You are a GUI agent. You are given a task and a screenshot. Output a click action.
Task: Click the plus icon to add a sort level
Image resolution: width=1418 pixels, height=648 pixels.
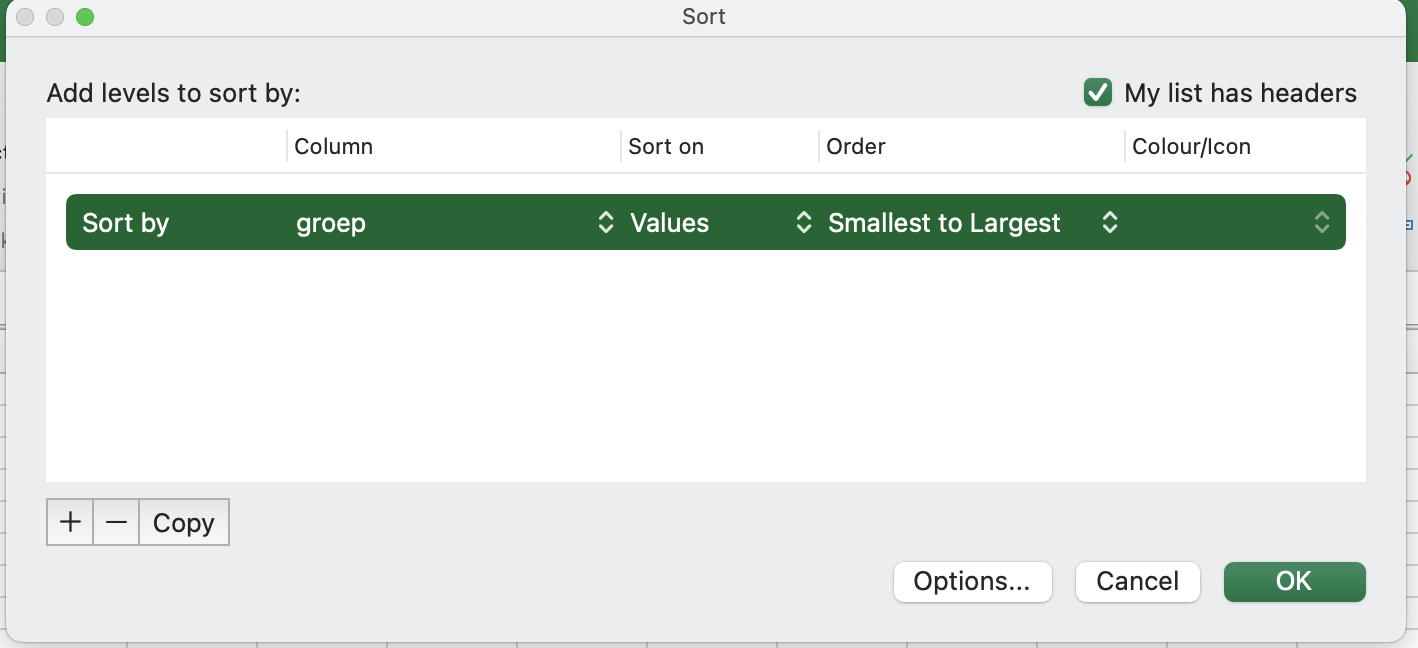pyautogui.click(x=70, y=523)
